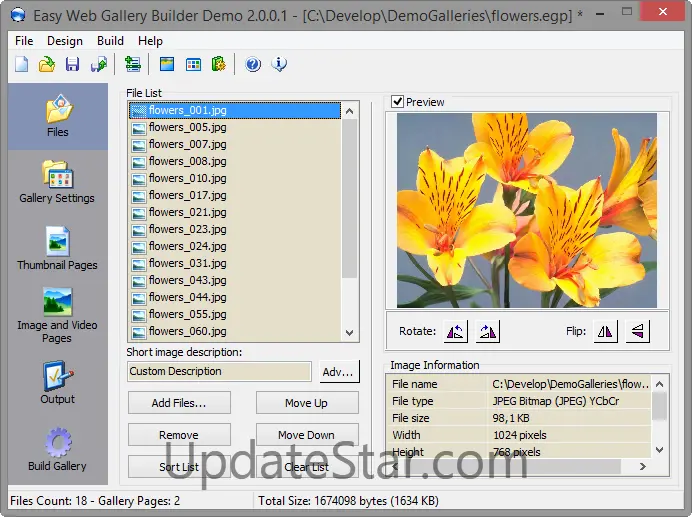
Task: Click the Add Files... button
Action: [x=179, y=403]
